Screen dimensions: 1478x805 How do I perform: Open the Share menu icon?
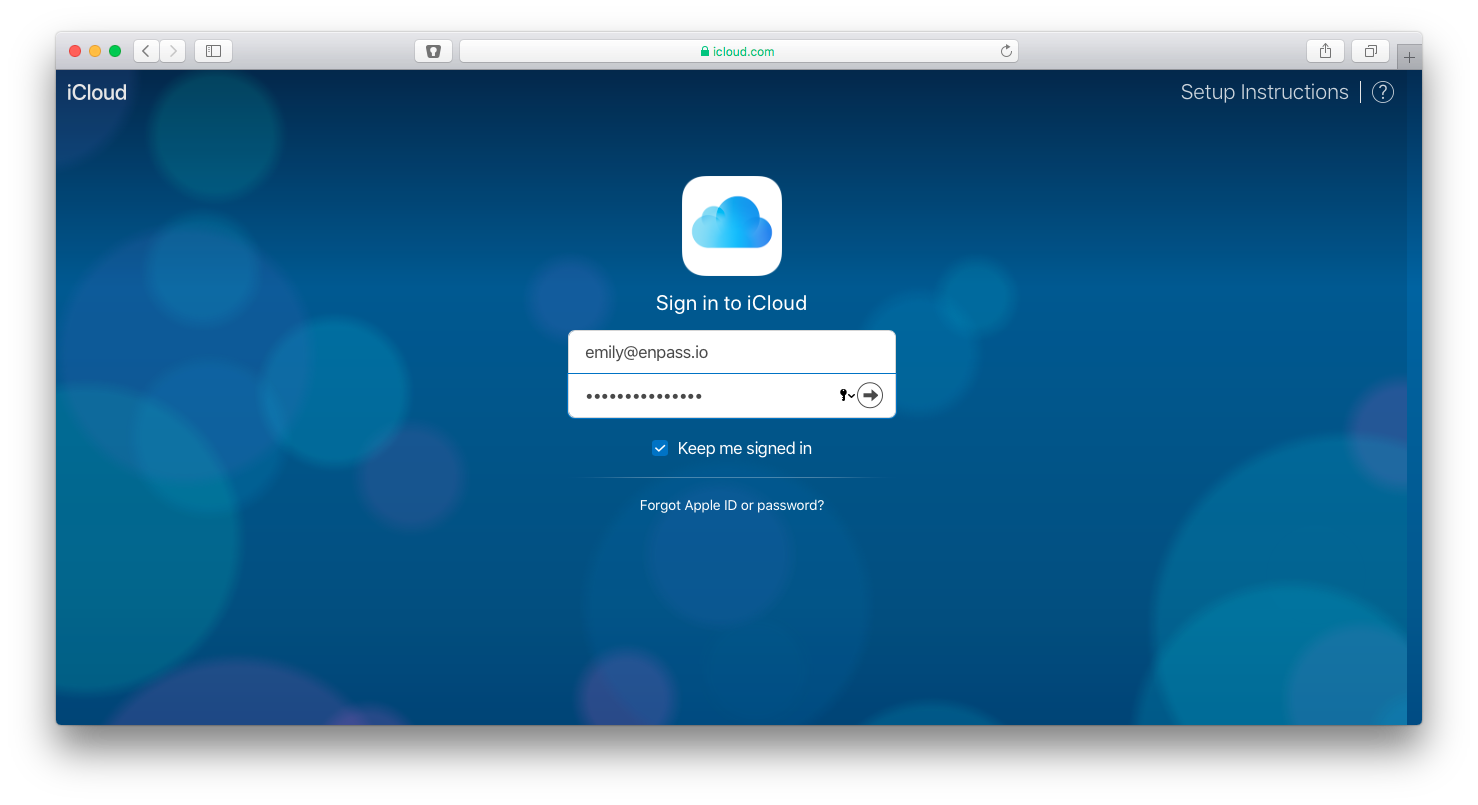click(1325, 51)
